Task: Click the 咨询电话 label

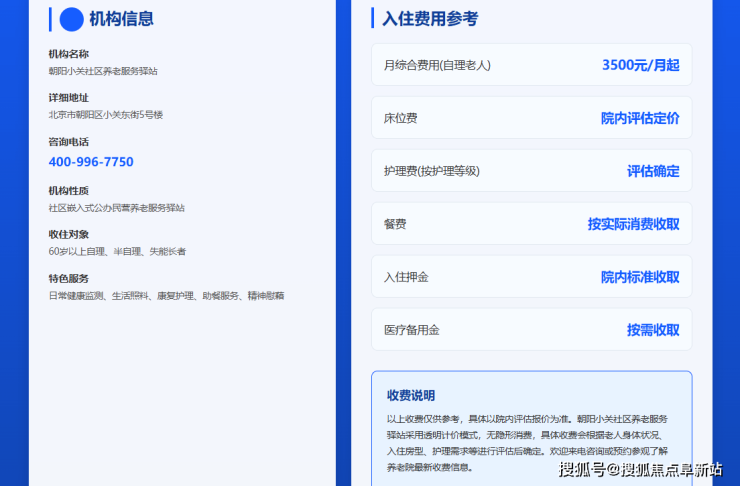Action: (68, 142)
